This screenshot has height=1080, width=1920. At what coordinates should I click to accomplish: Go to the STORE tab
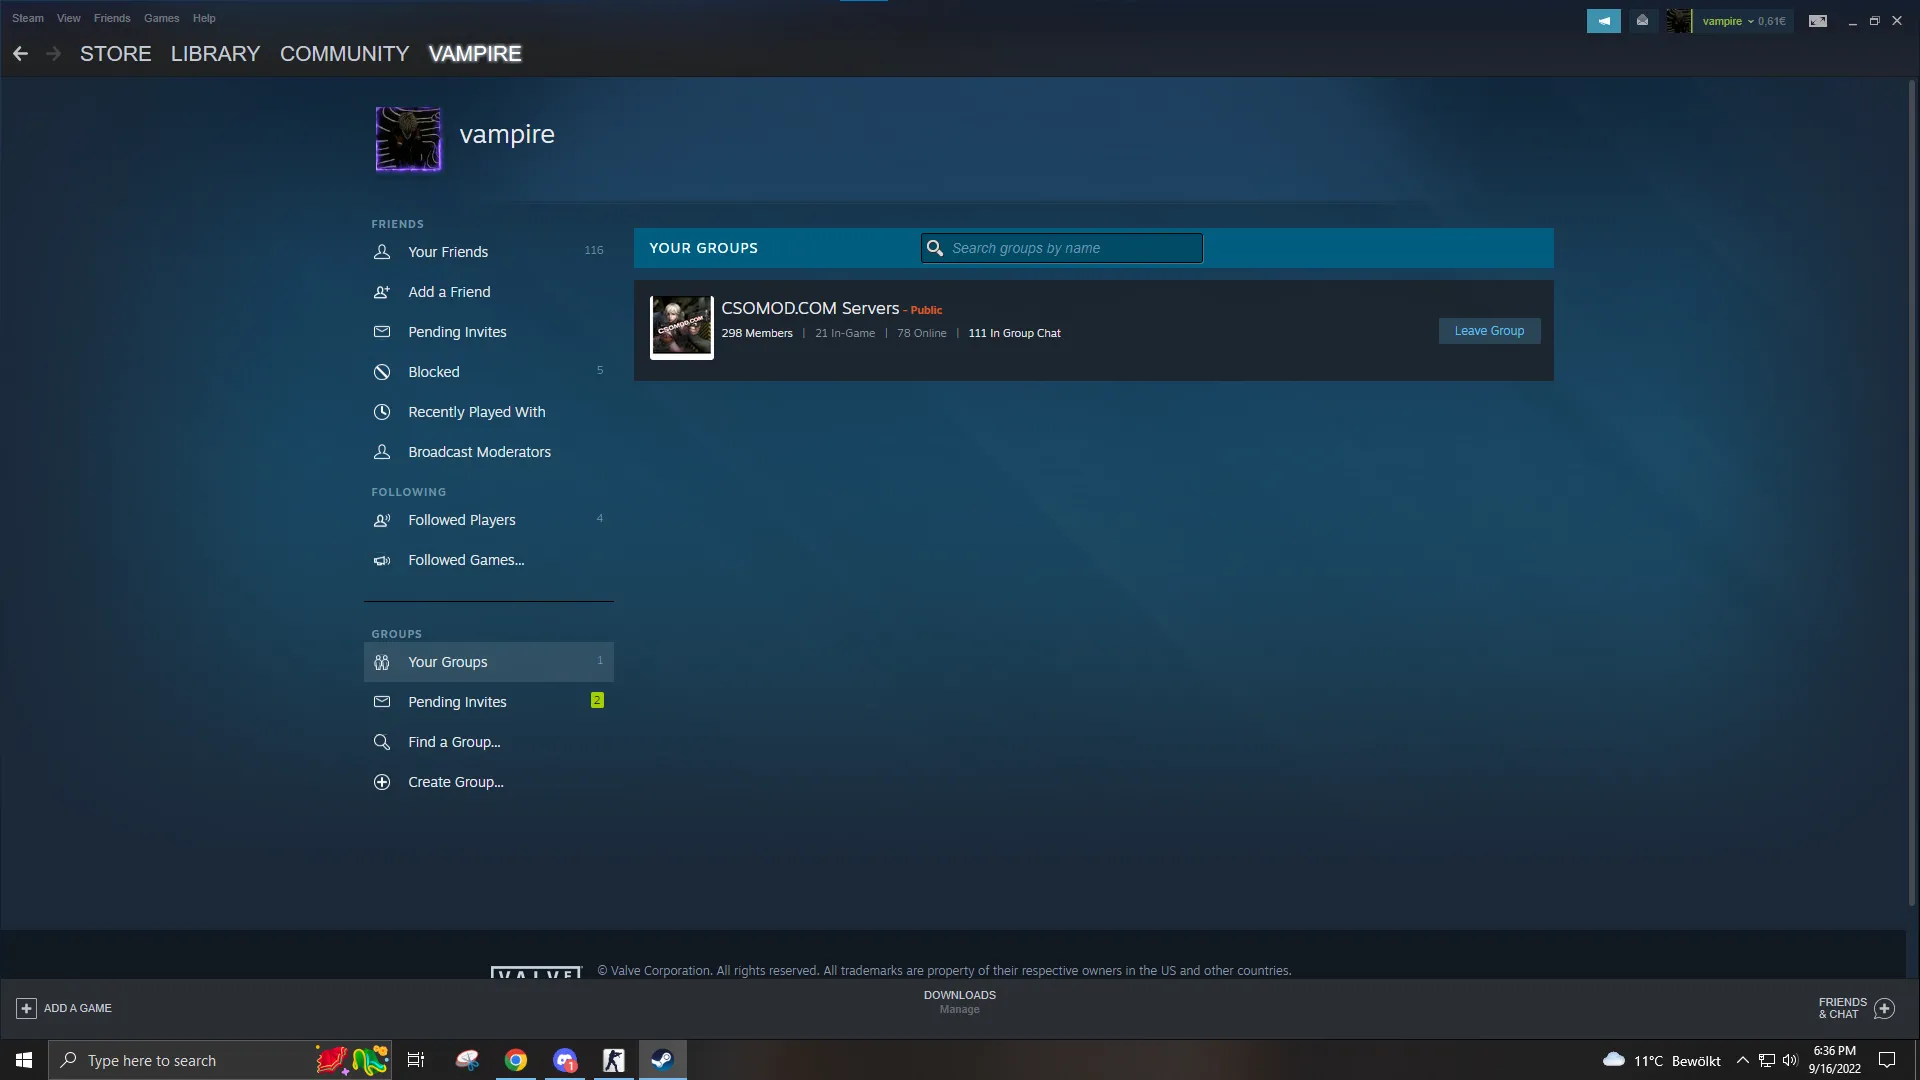click(116, 54)
